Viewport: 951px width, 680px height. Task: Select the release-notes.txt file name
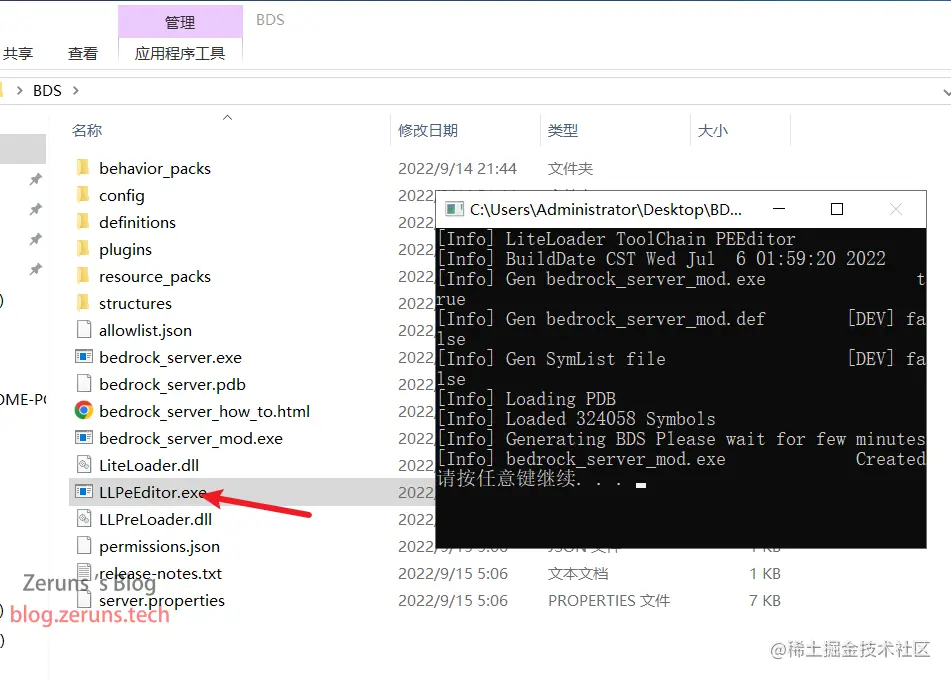pos(161,573)
